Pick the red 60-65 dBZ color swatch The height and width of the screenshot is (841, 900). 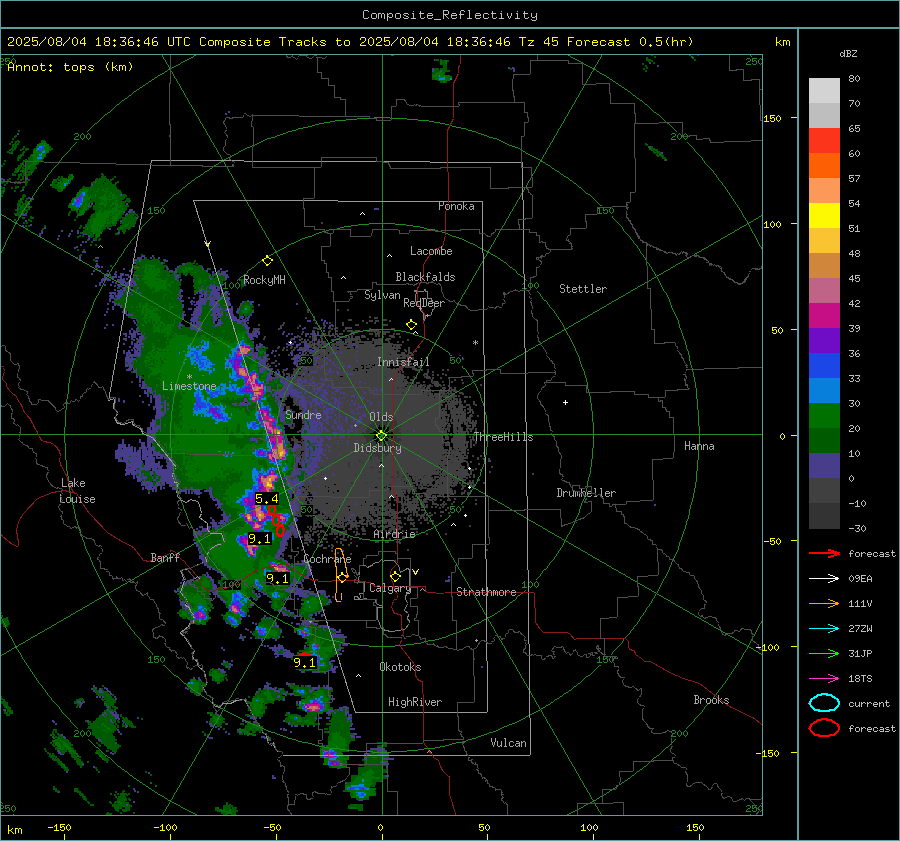pos(824,141)
